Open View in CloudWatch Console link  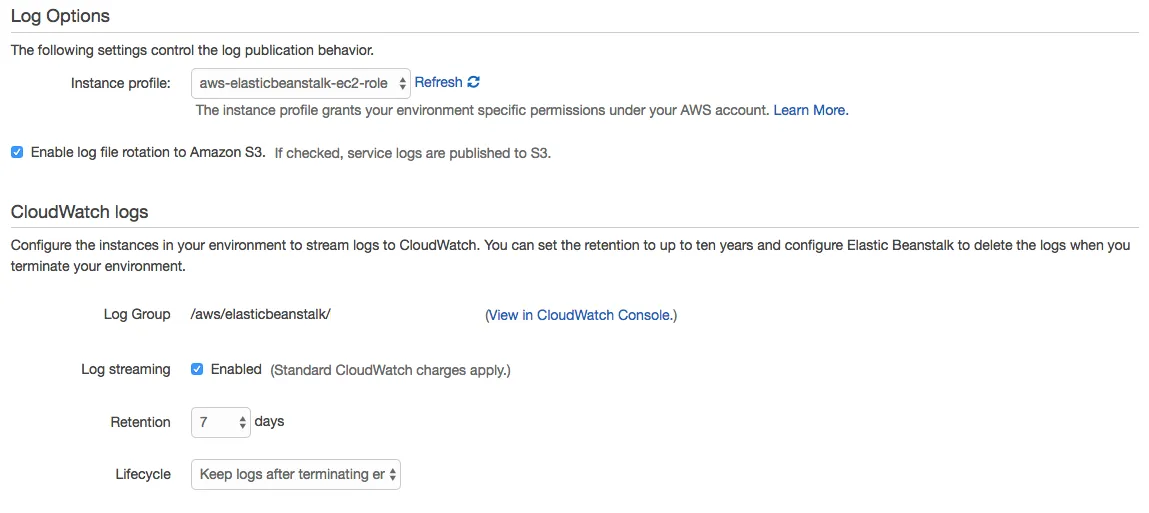[x=581, y=315]
